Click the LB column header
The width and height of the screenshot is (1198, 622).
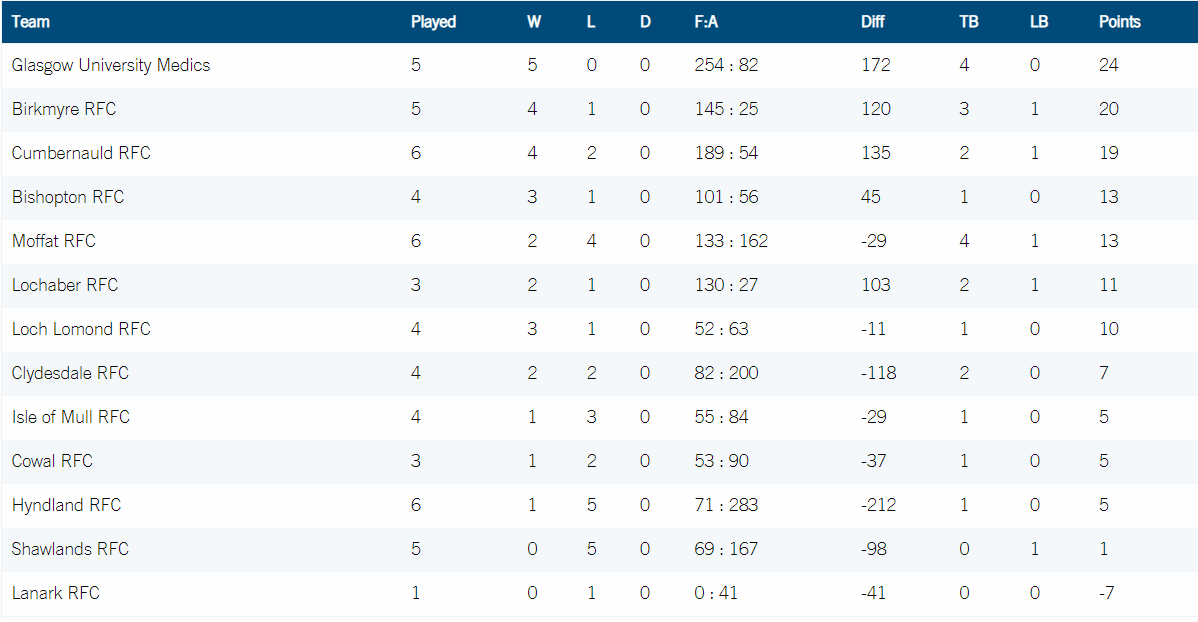[x=1038, y=22]
